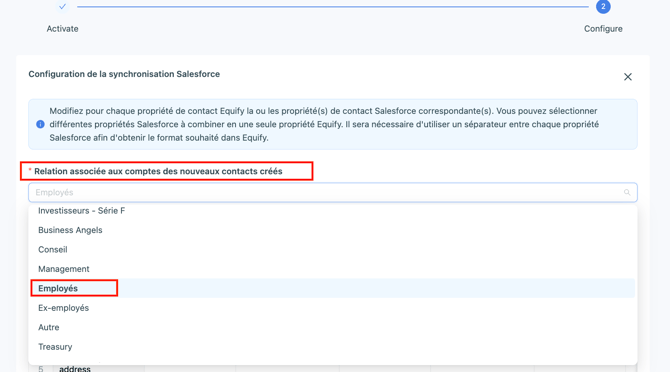The image size is (670, 372).
Task: Click the completed Activate step checkmark
Action: [x=62, y=6]
